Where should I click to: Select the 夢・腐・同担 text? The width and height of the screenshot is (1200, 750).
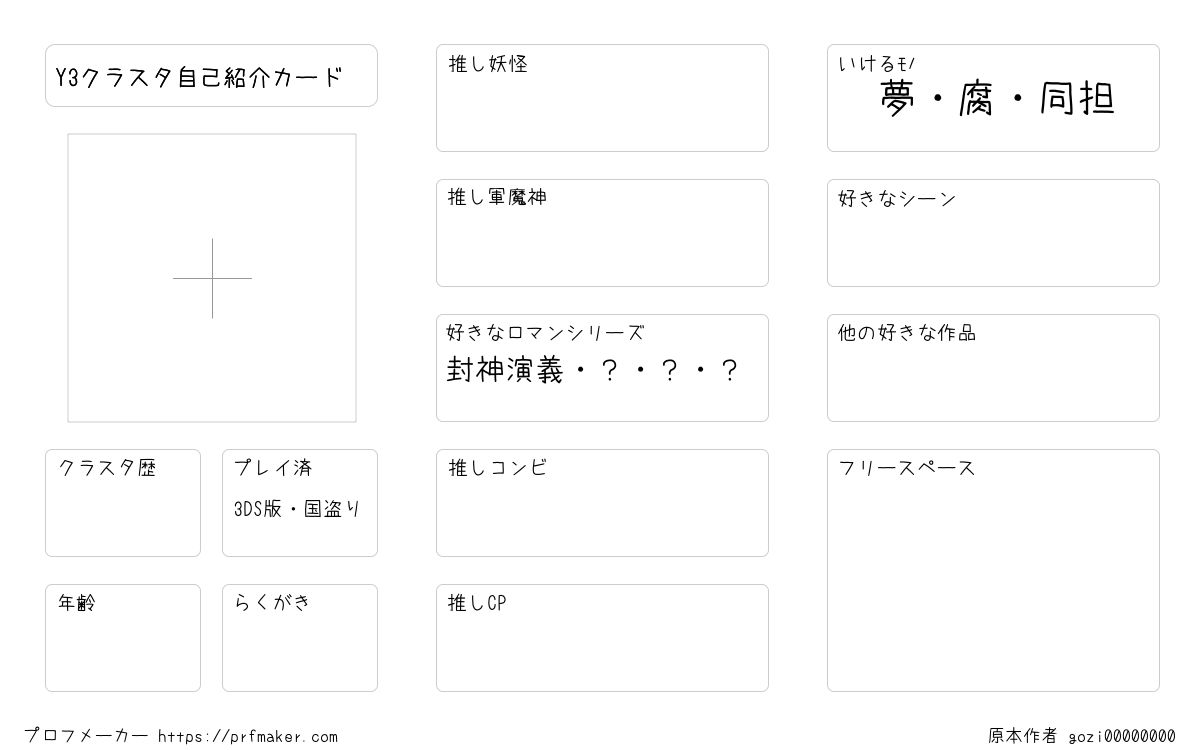pos(997,99)
